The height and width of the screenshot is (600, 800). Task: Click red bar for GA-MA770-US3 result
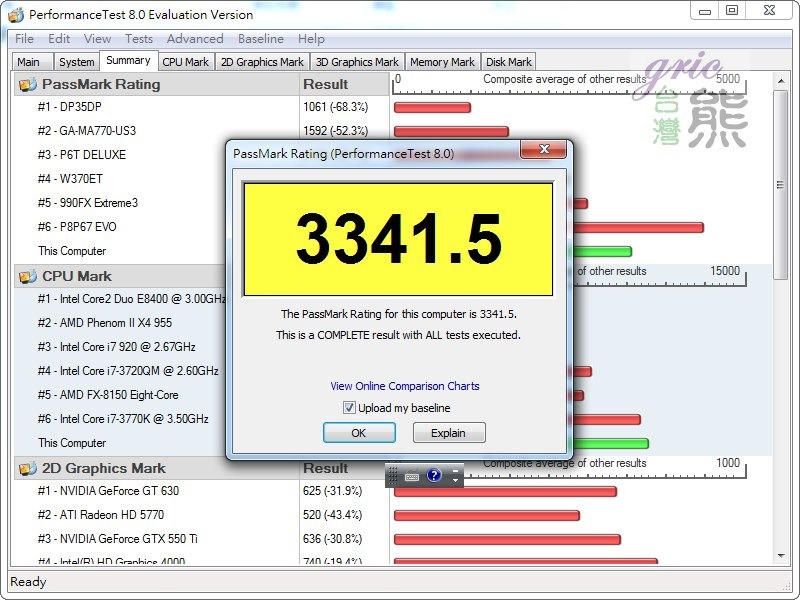(x=452, y=132)
